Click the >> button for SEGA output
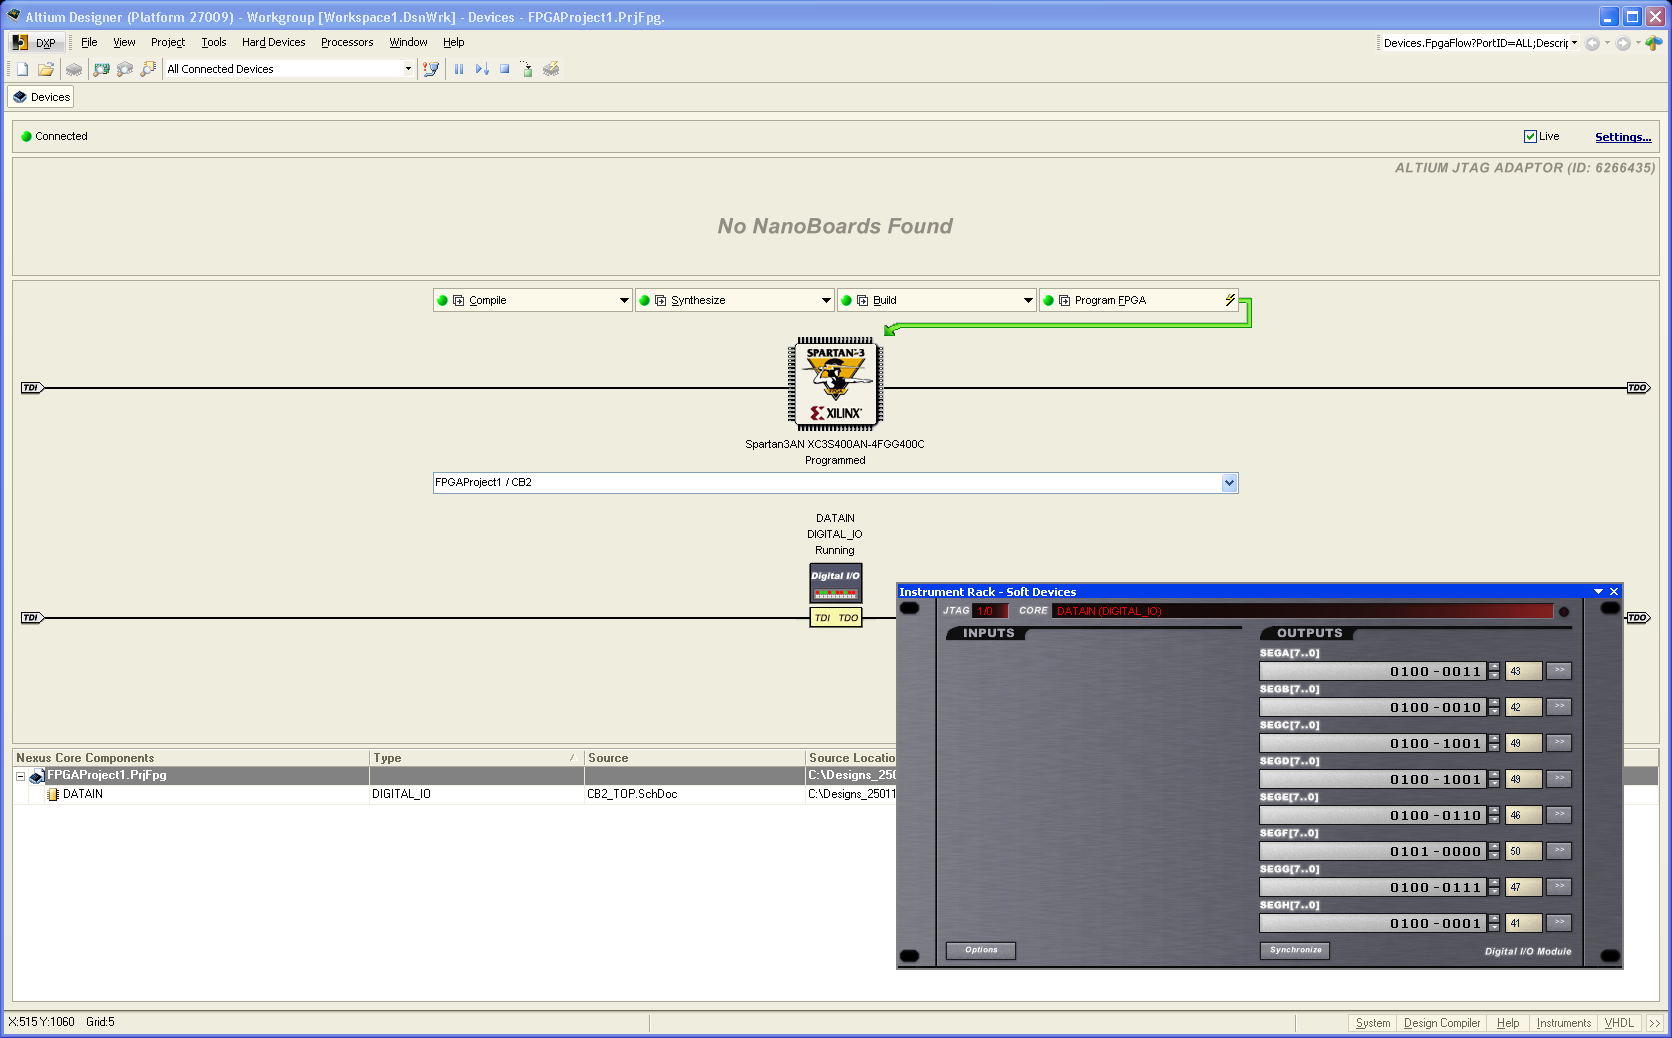The width and height of the screenshot is (1672, 1038). click(x=1559, y=671)
